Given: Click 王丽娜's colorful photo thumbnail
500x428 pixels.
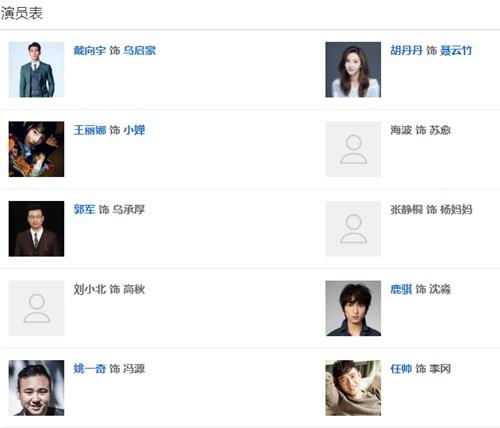Looking at the screenshot, I should point(36,149).
